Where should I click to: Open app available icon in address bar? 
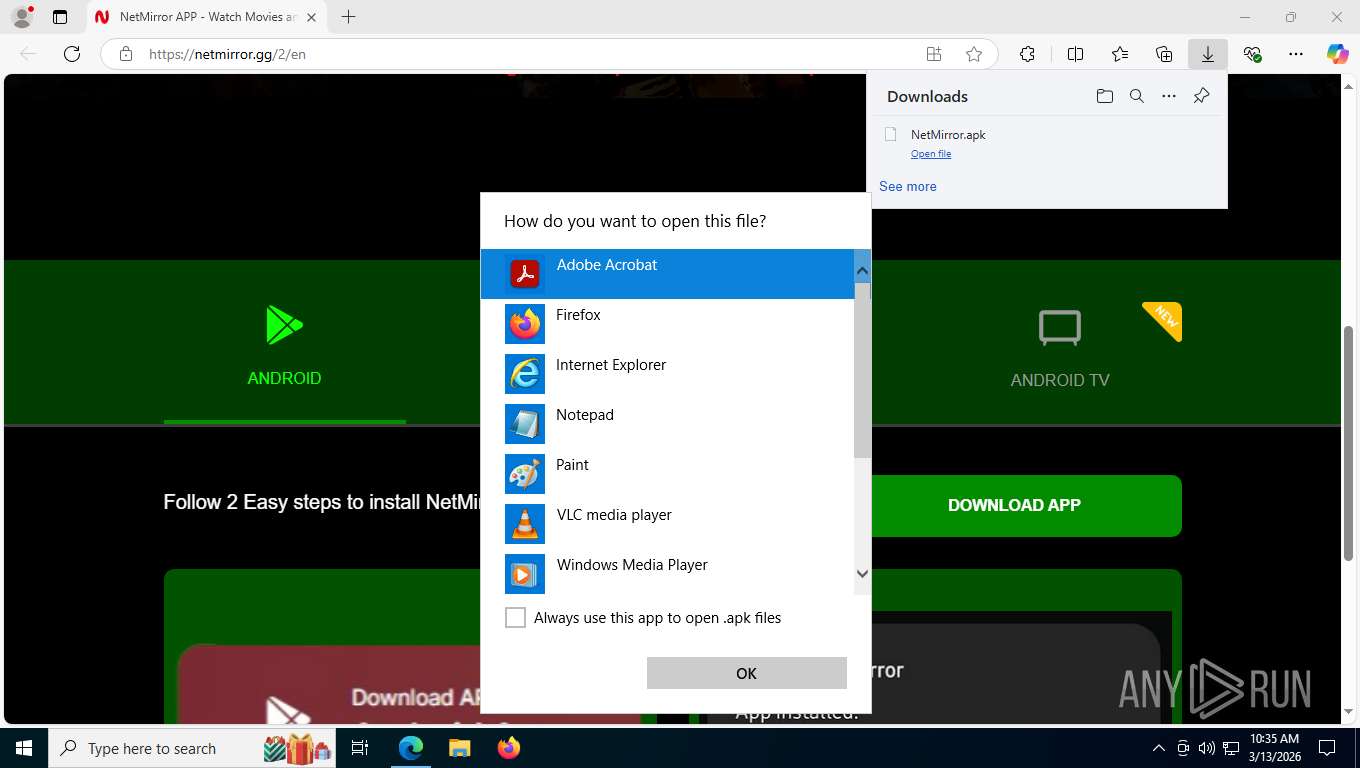934,54
